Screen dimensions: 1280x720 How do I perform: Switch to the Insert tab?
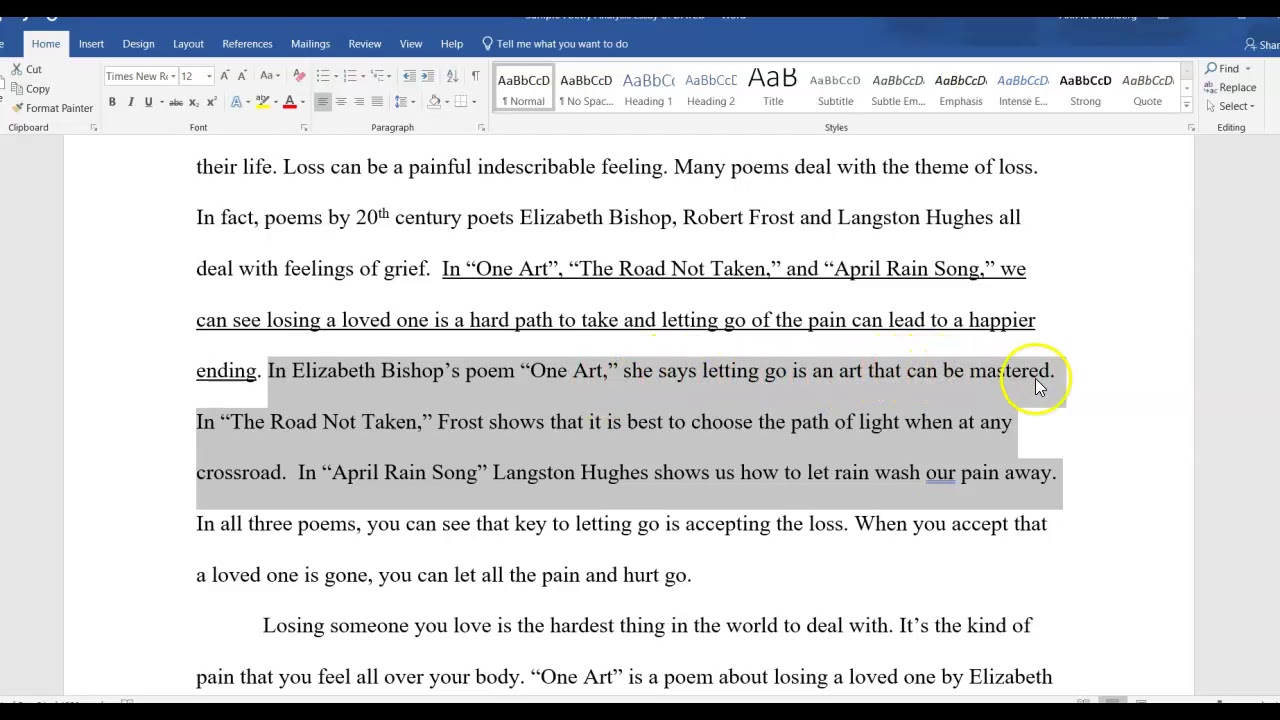pyautogui.click(x=91, y=44)
